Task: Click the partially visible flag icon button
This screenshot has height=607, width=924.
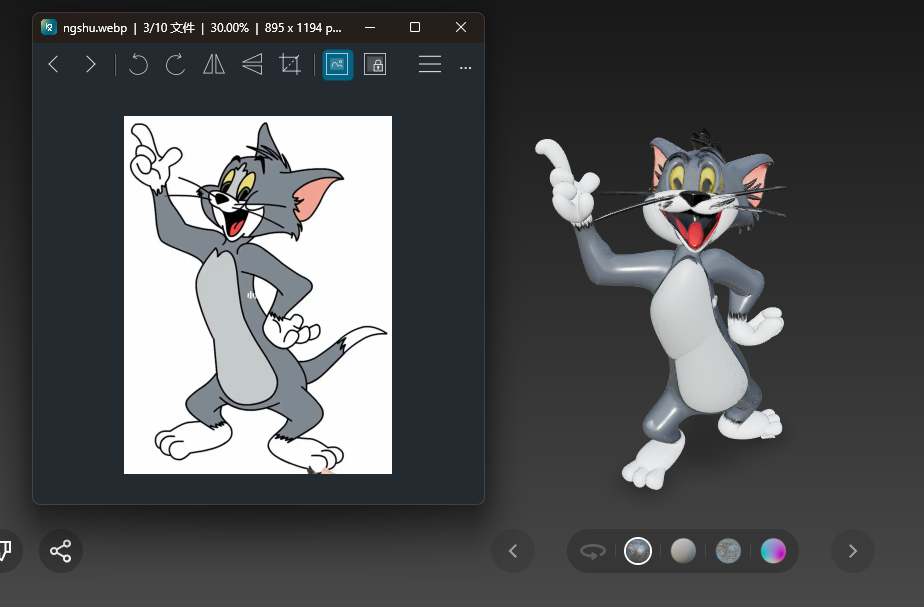Action: [6, 551]
